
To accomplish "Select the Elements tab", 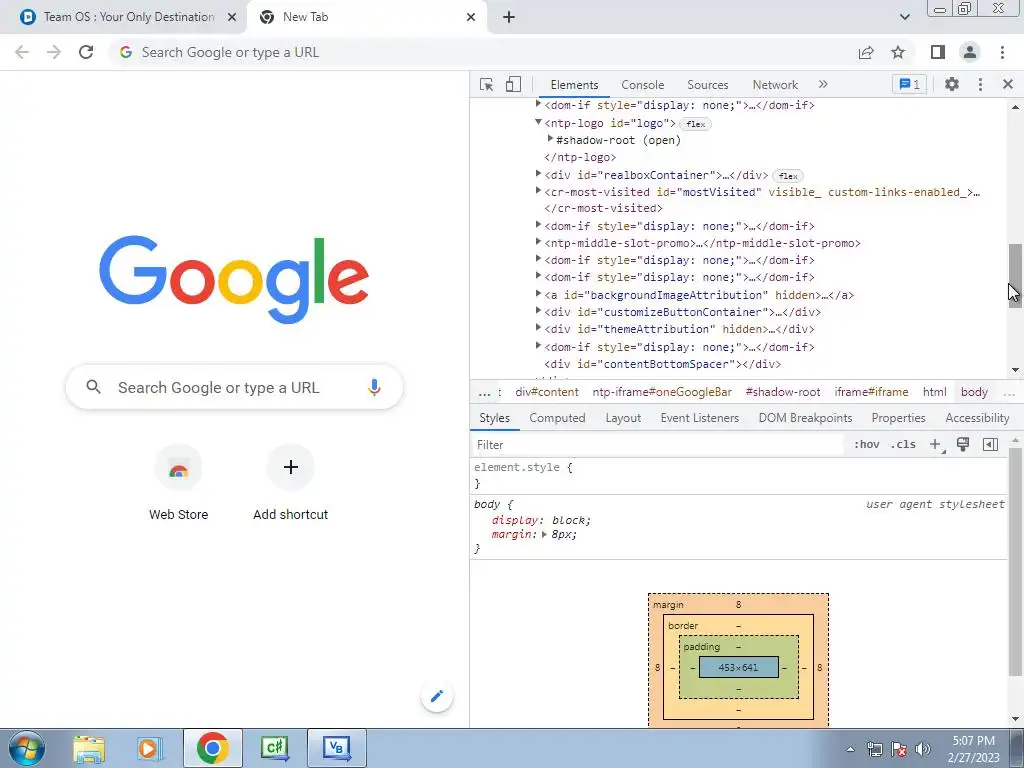I will tap(574, 85).
